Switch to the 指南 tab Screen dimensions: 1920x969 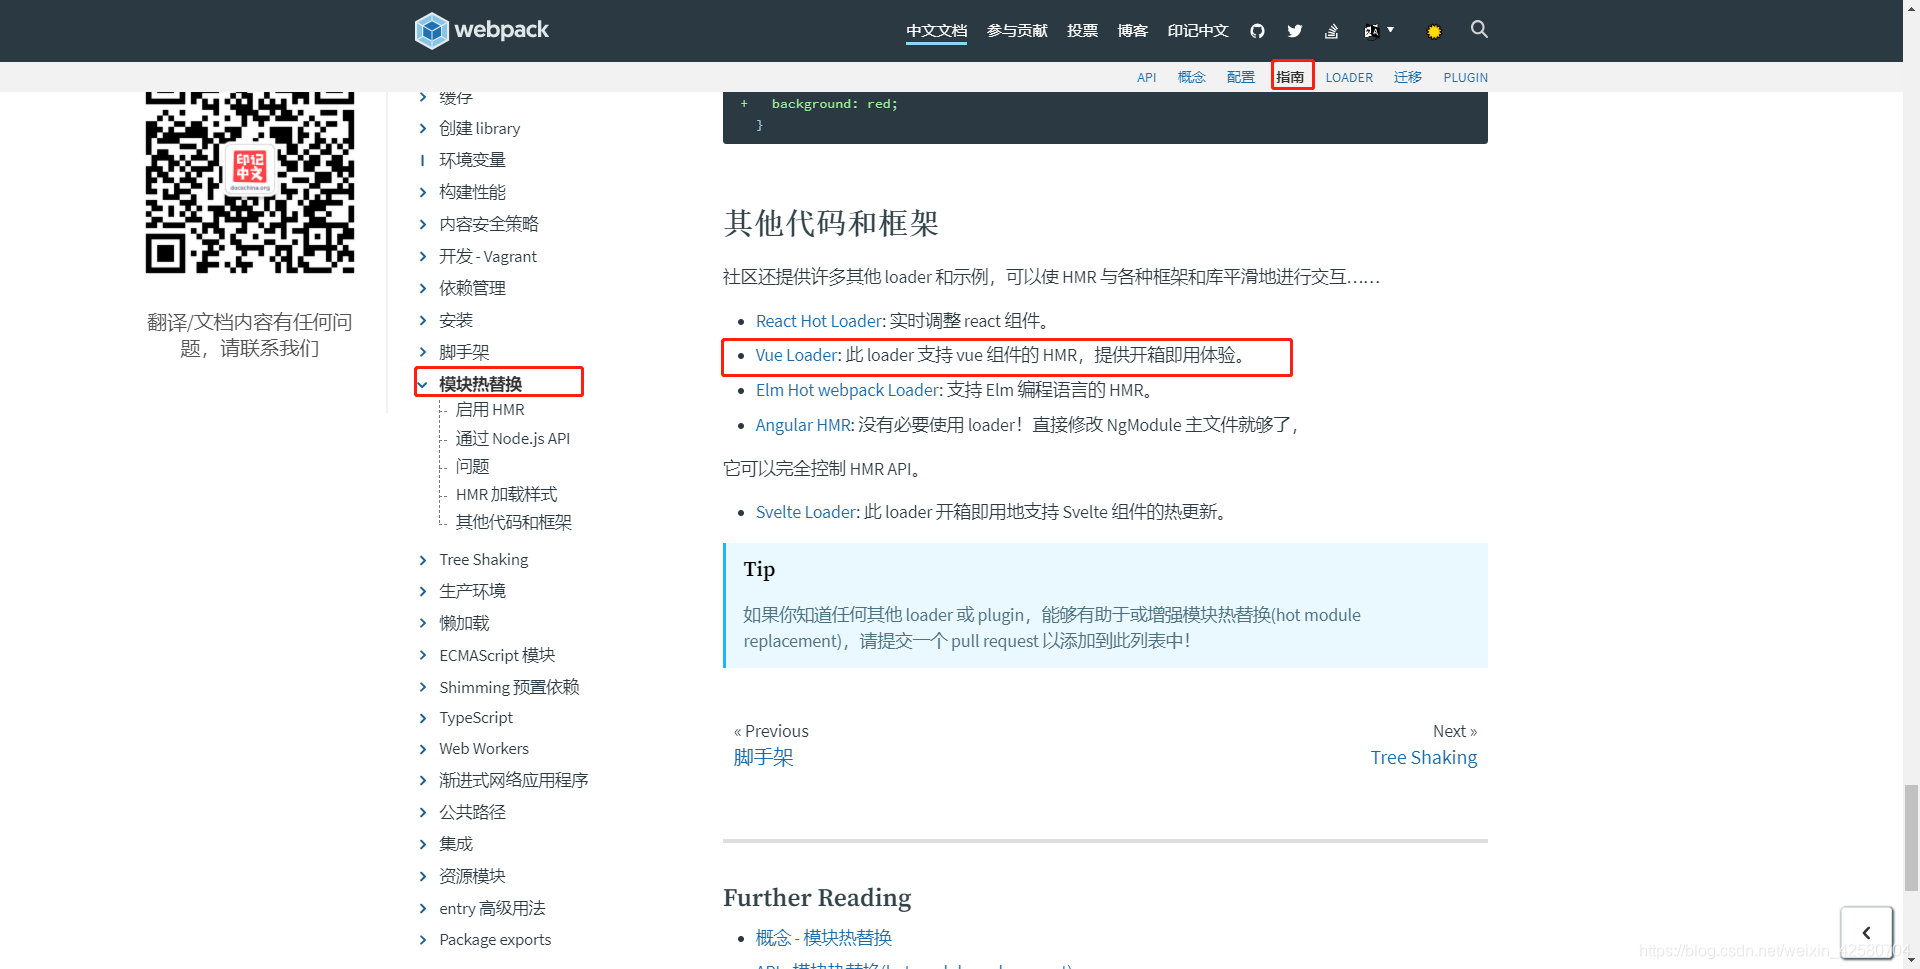pos(1290,77)
